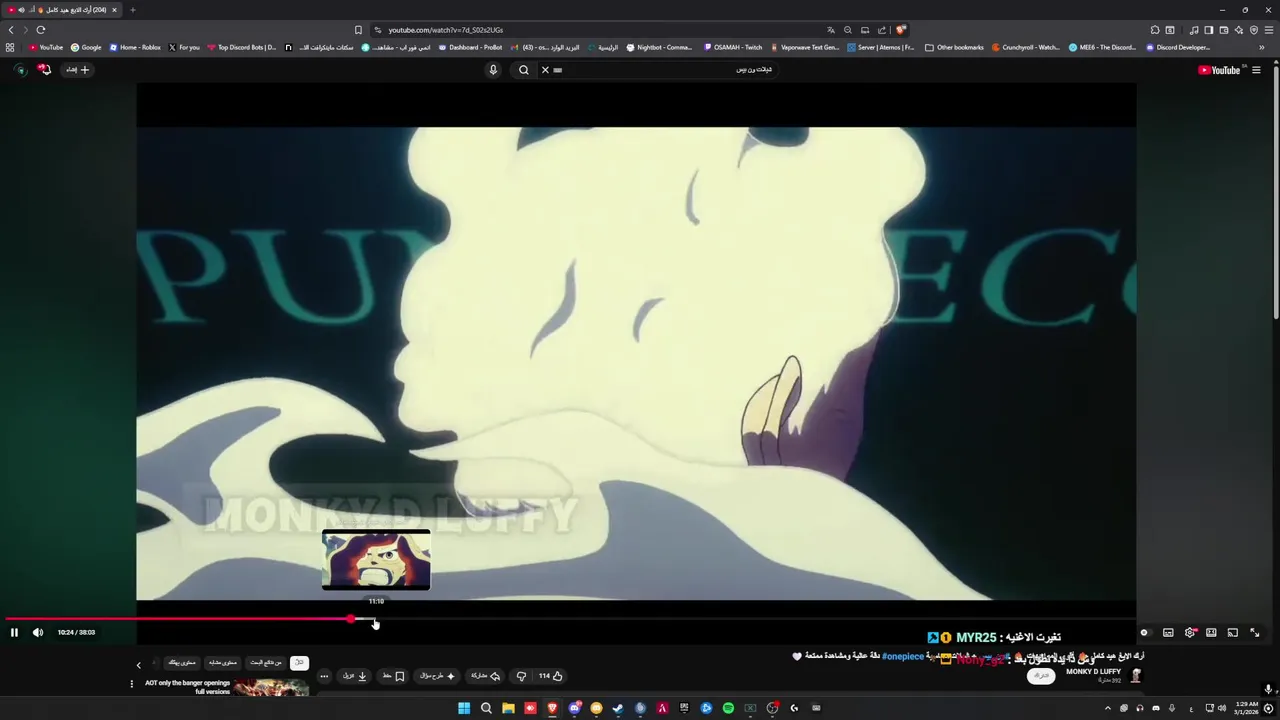Open MONKY D LUFFY channel avatar
Viewport: 1280px width, 720px height.
coord(1136,675)
